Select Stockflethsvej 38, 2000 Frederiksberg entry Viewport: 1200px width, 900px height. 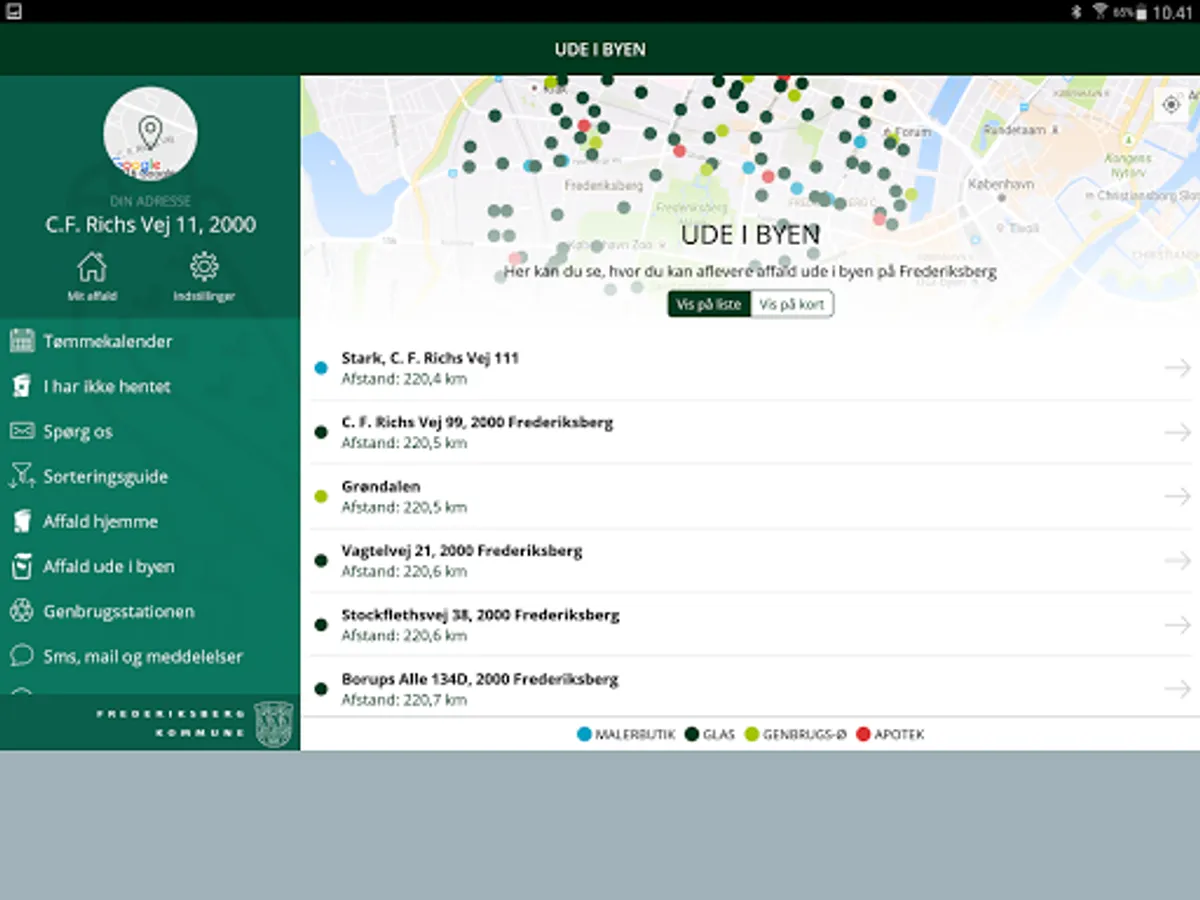tap(750, 625)
